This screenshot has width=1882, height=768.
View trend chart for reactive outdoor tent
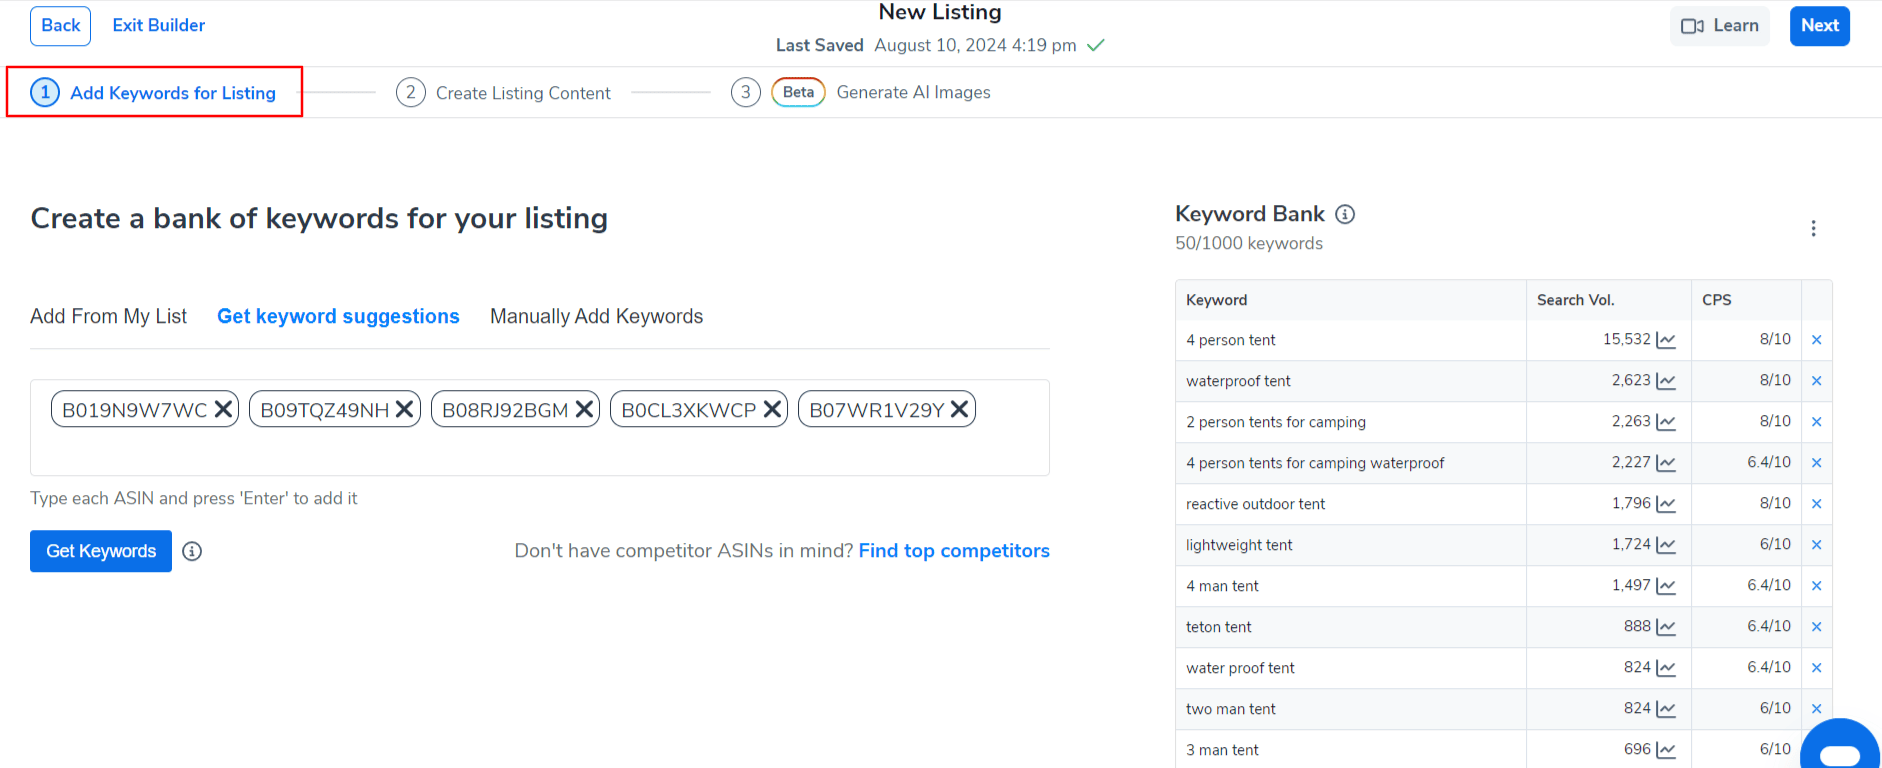(x=1666, y=504)
